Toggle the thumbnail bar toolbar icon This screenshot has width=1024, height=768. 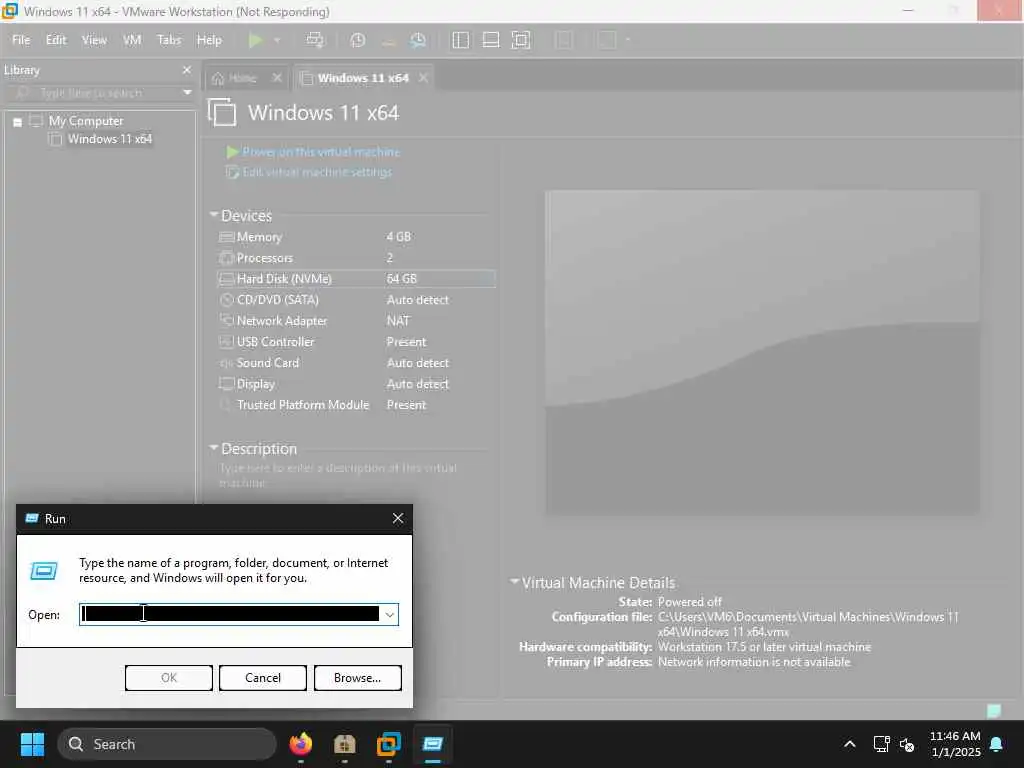[490, 40]
